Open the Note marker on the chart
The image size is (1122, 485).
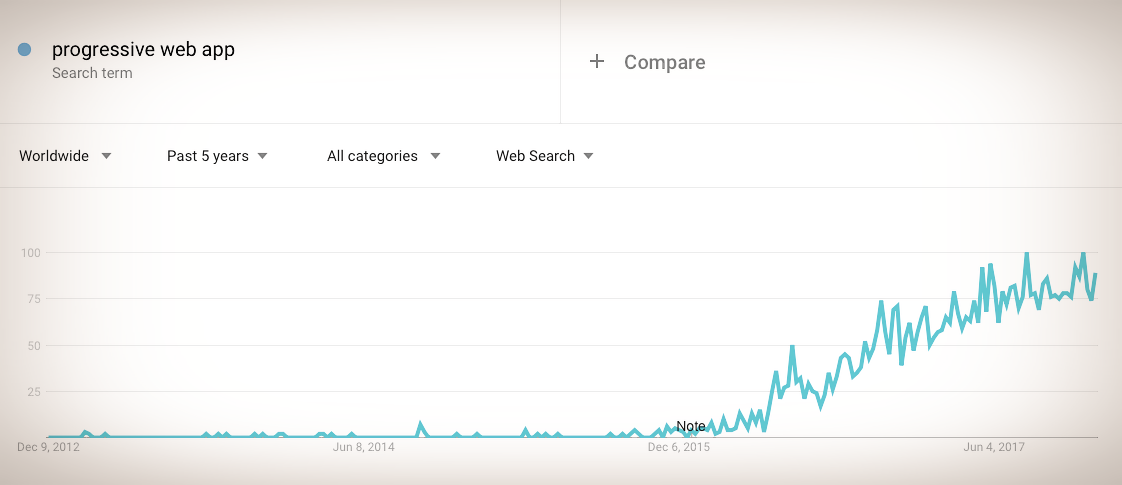(x=691, y=426)
